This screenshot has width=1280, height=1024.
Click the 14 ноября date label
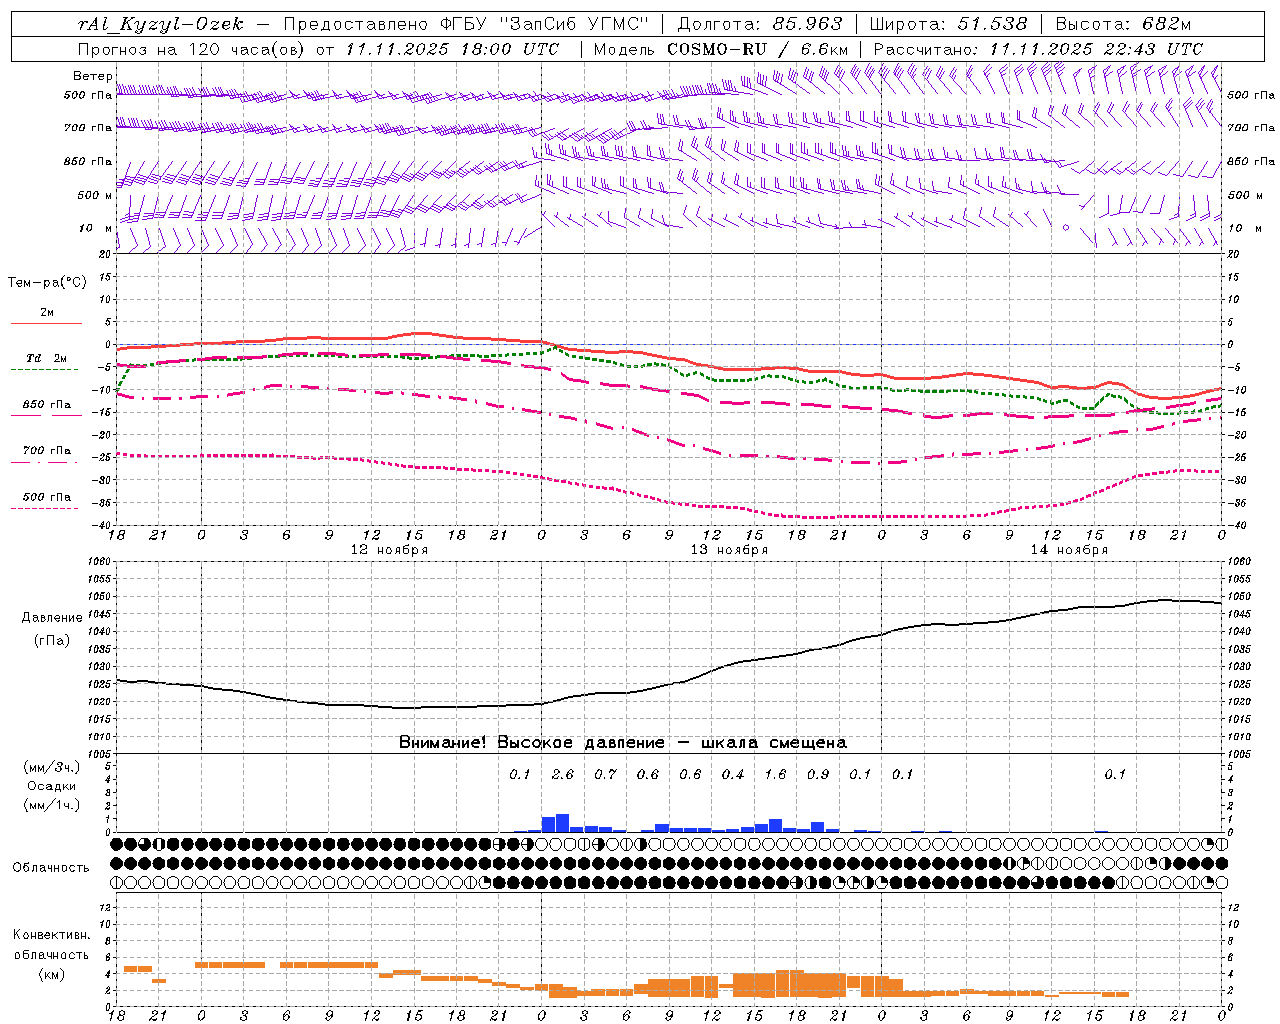[x=1069, y=550]
